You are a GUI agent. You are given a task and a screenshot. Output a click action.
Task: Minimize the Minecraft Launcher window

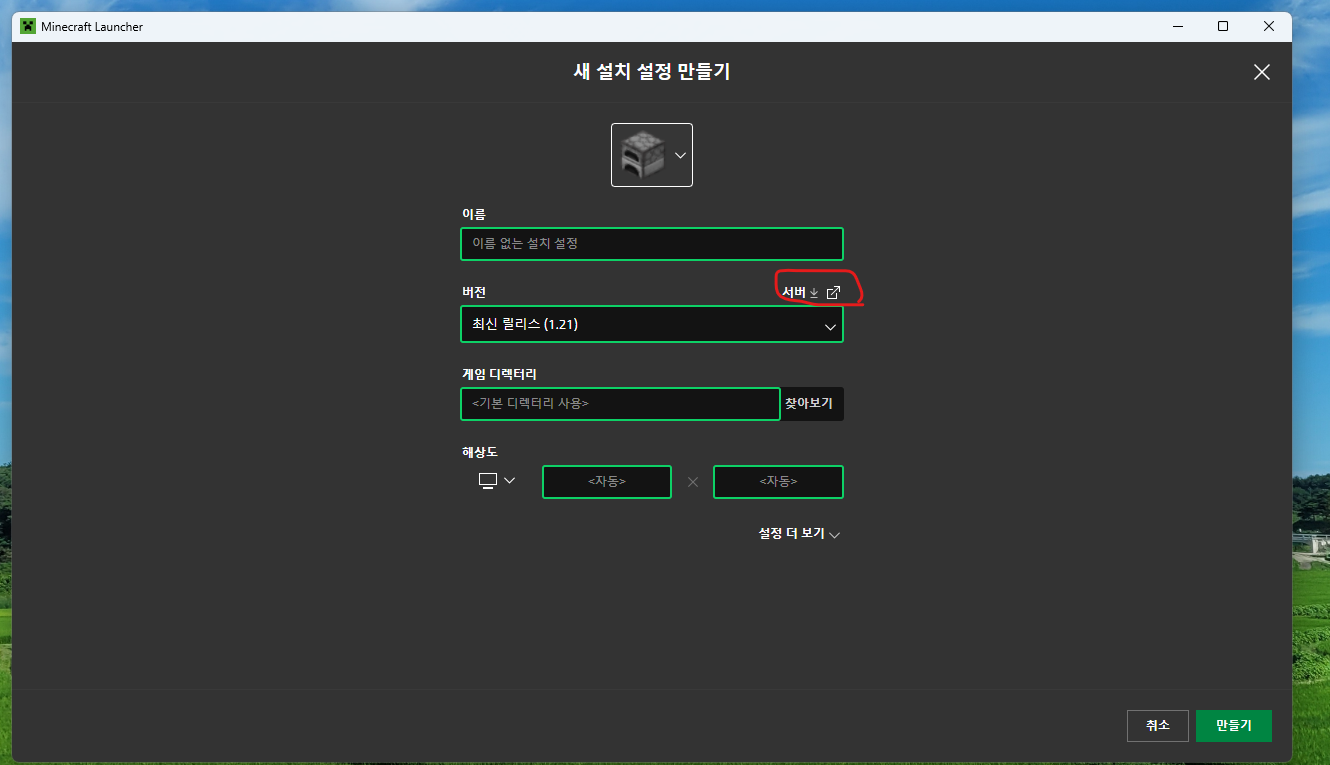click(1178, 26)
